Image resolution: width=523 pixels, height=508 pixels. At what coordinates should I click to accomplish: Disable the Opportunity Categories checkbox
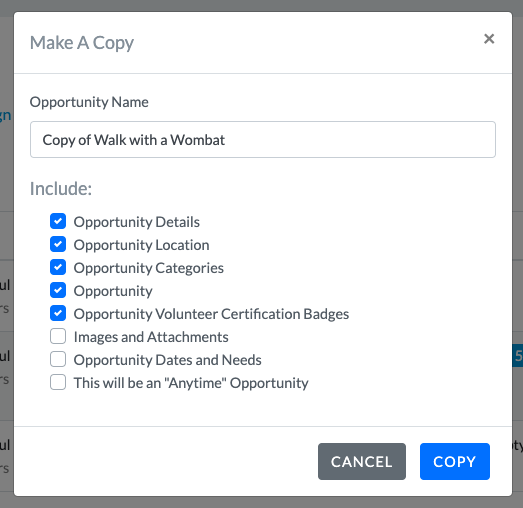pyautogui.click(x=58, y=268)
